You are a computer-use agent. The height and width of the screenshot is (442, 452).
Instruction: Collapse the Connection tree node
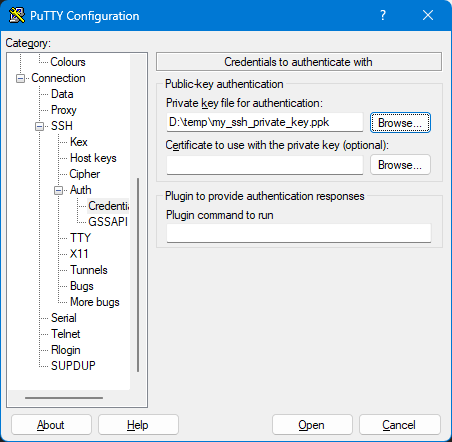(20, 79)
